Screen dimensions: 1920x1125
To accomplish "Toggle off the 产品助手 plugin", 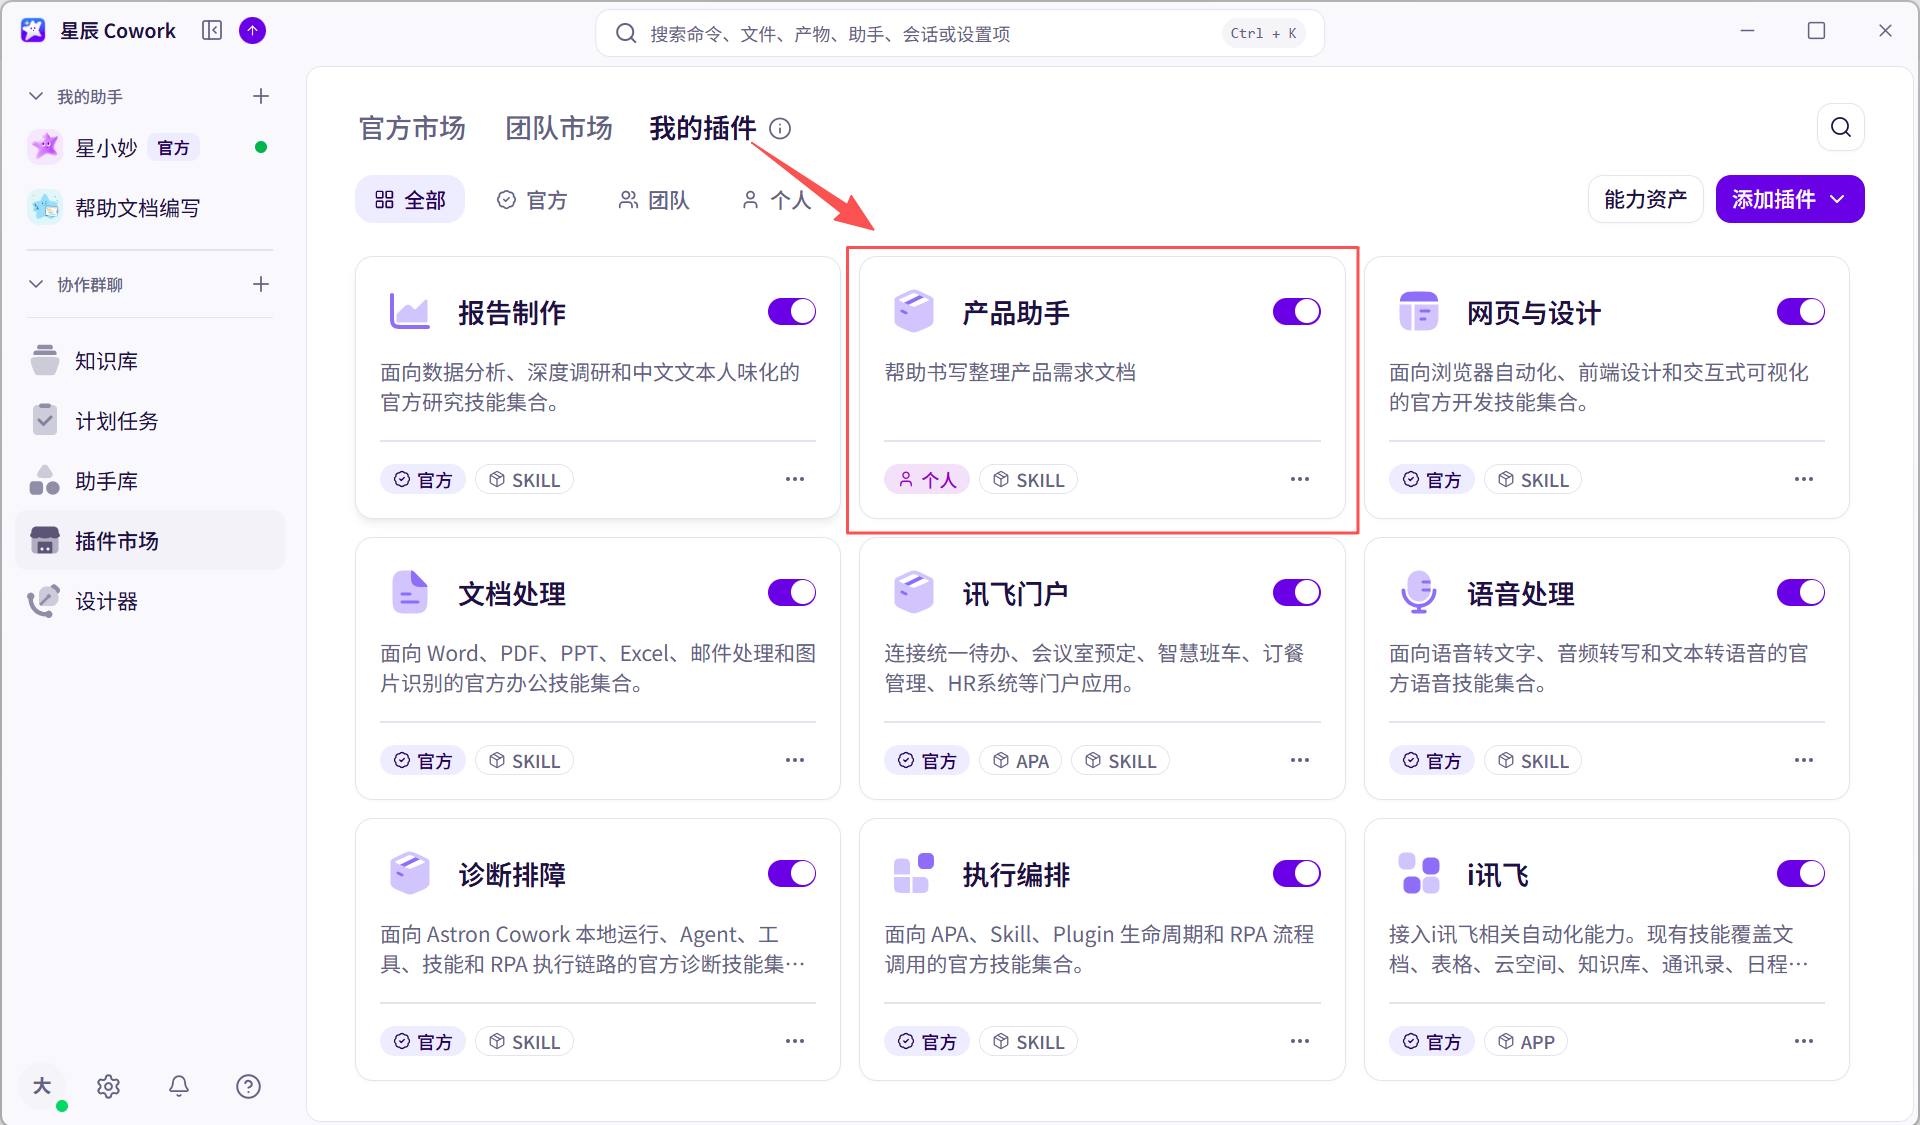I will pos(1297,312).
